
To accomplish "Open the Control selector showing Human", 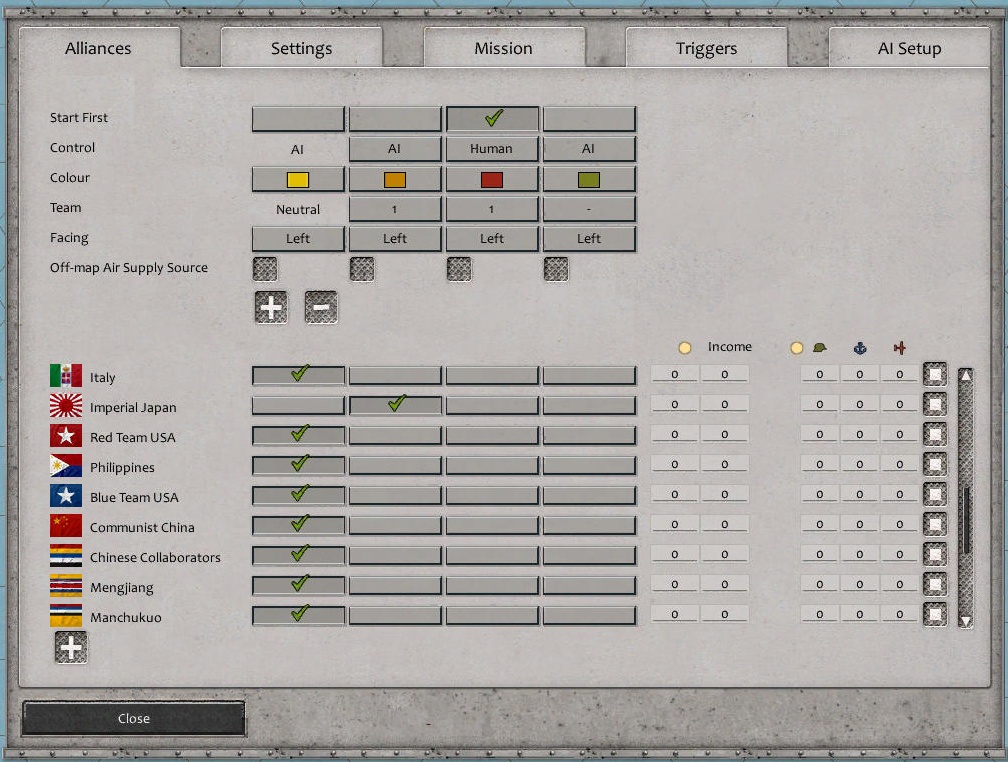I will click(x=492, y=148).
